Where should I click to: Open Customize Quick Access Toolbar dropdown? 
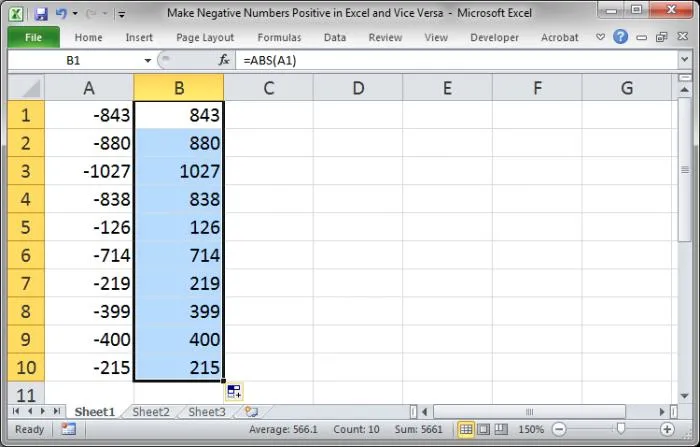[121, 14]
